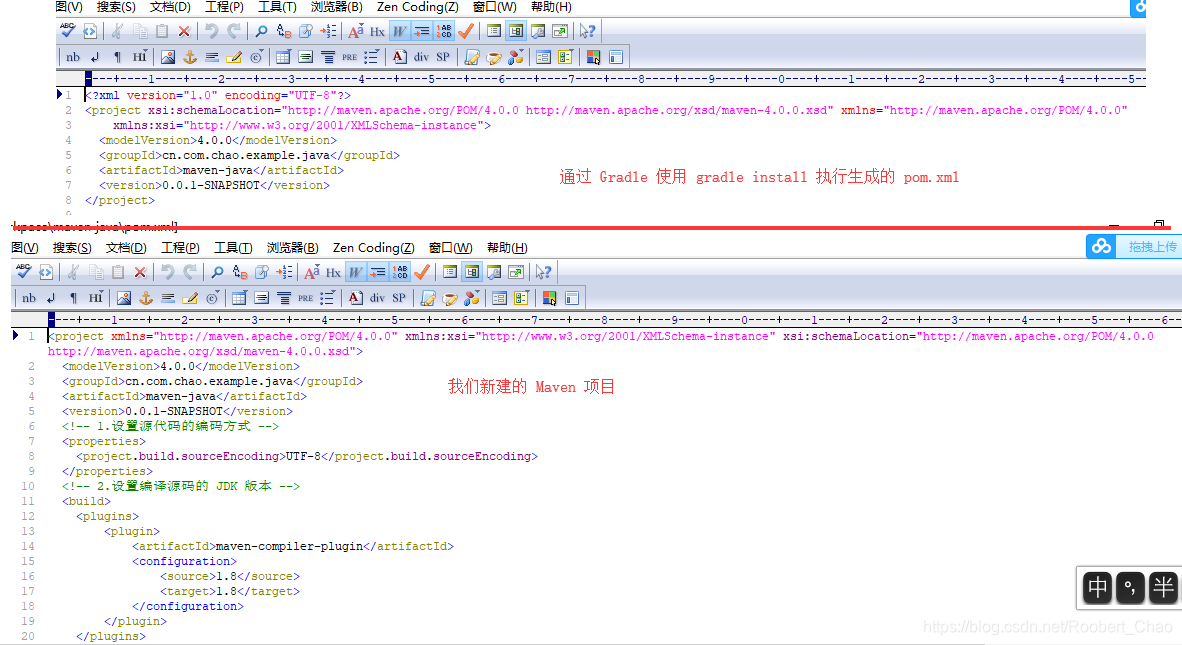Viewport: 1182px width, 645px height.
Task: Toggle word wrap W in upper toolbar
Action: click(400, 31)
